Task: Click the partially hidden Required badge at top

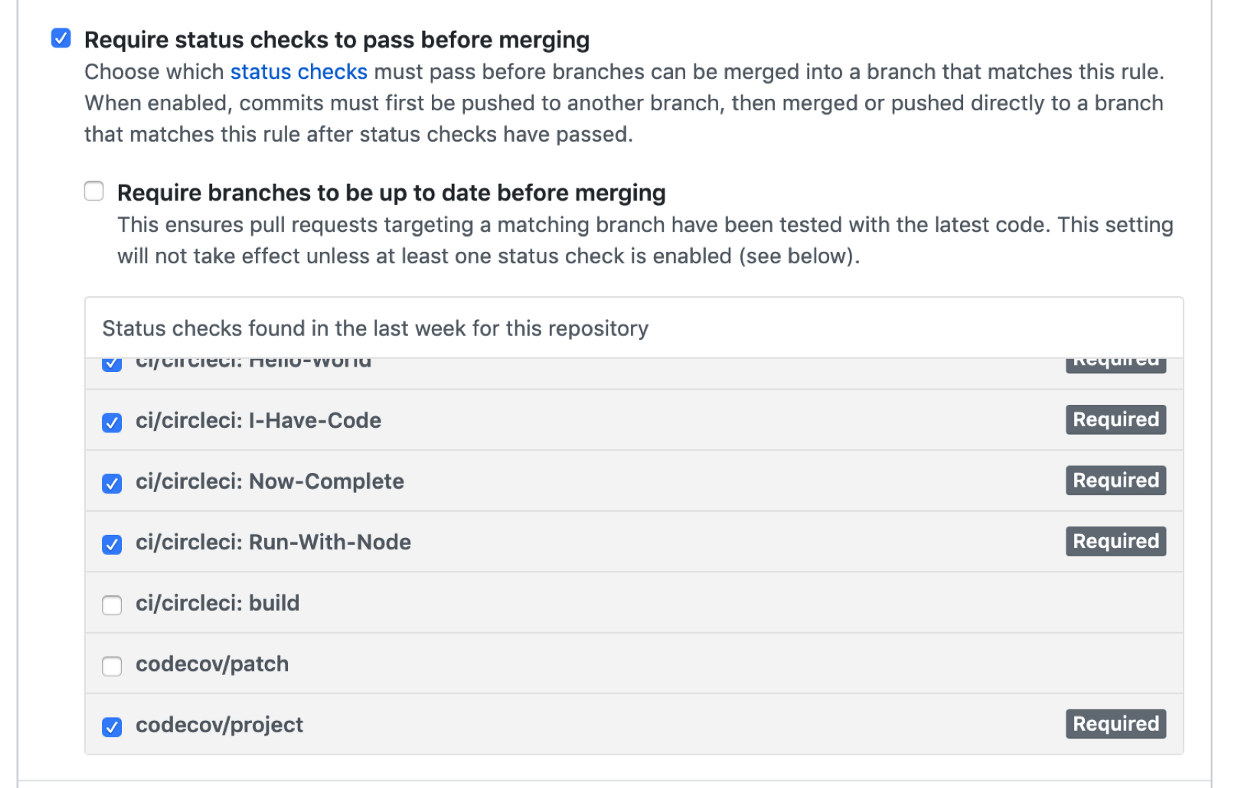Action: 1116,358
